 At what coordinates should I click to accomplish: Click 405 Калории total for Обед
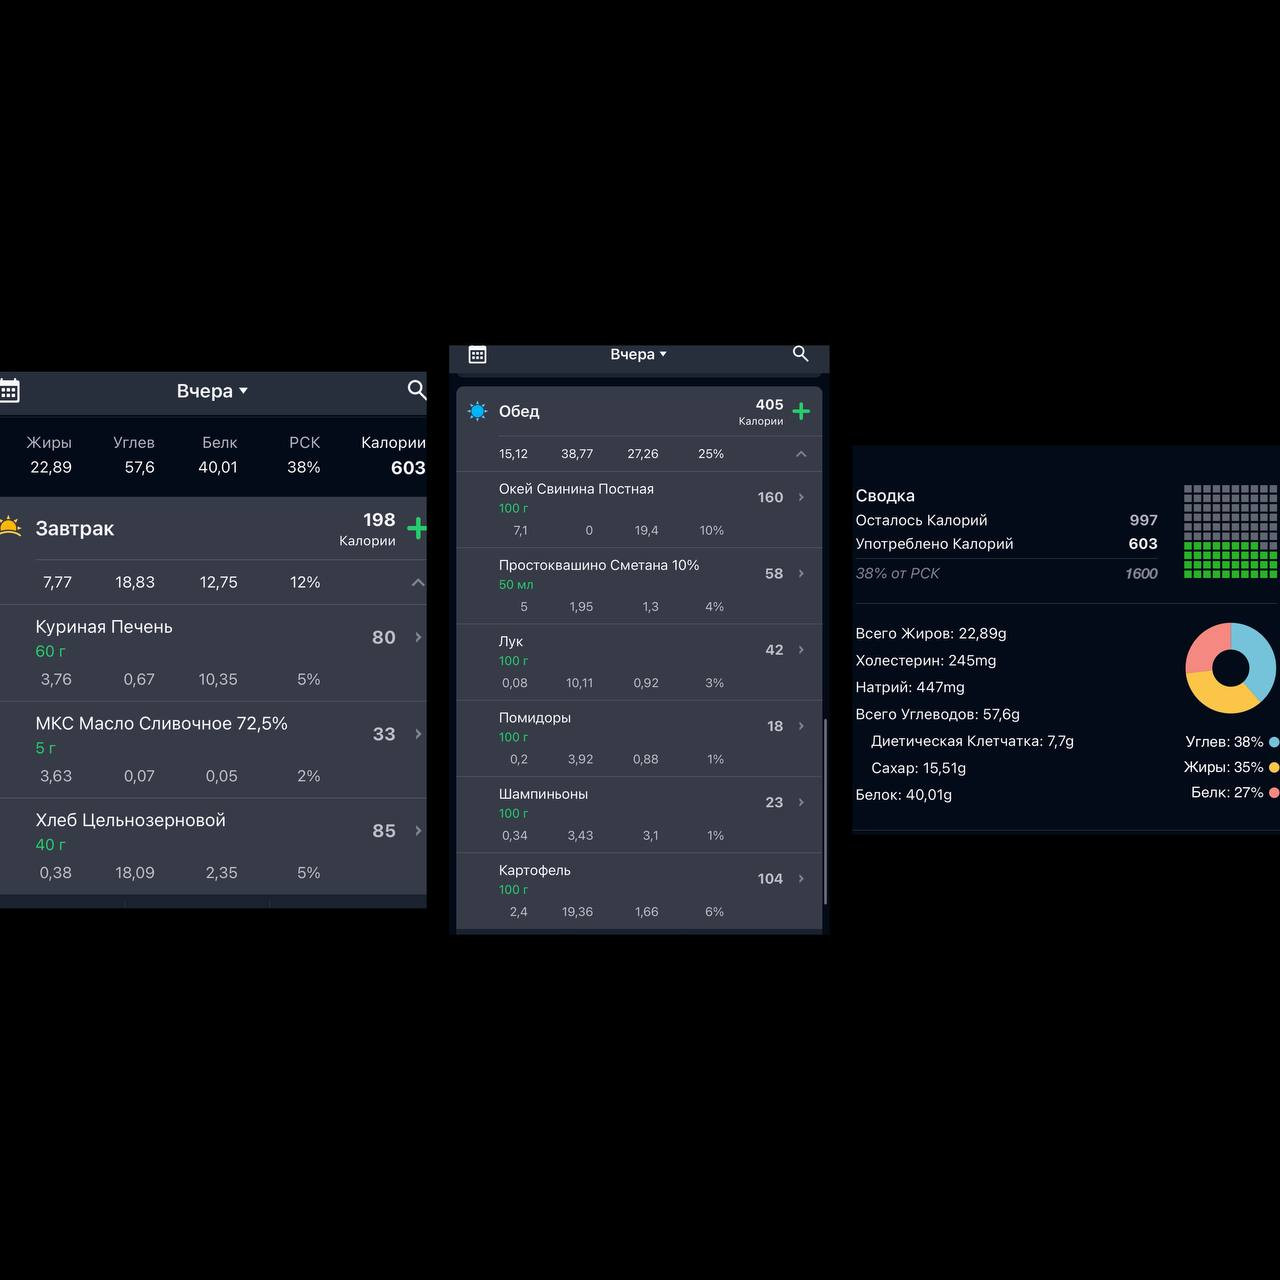(x=761, y=411)
